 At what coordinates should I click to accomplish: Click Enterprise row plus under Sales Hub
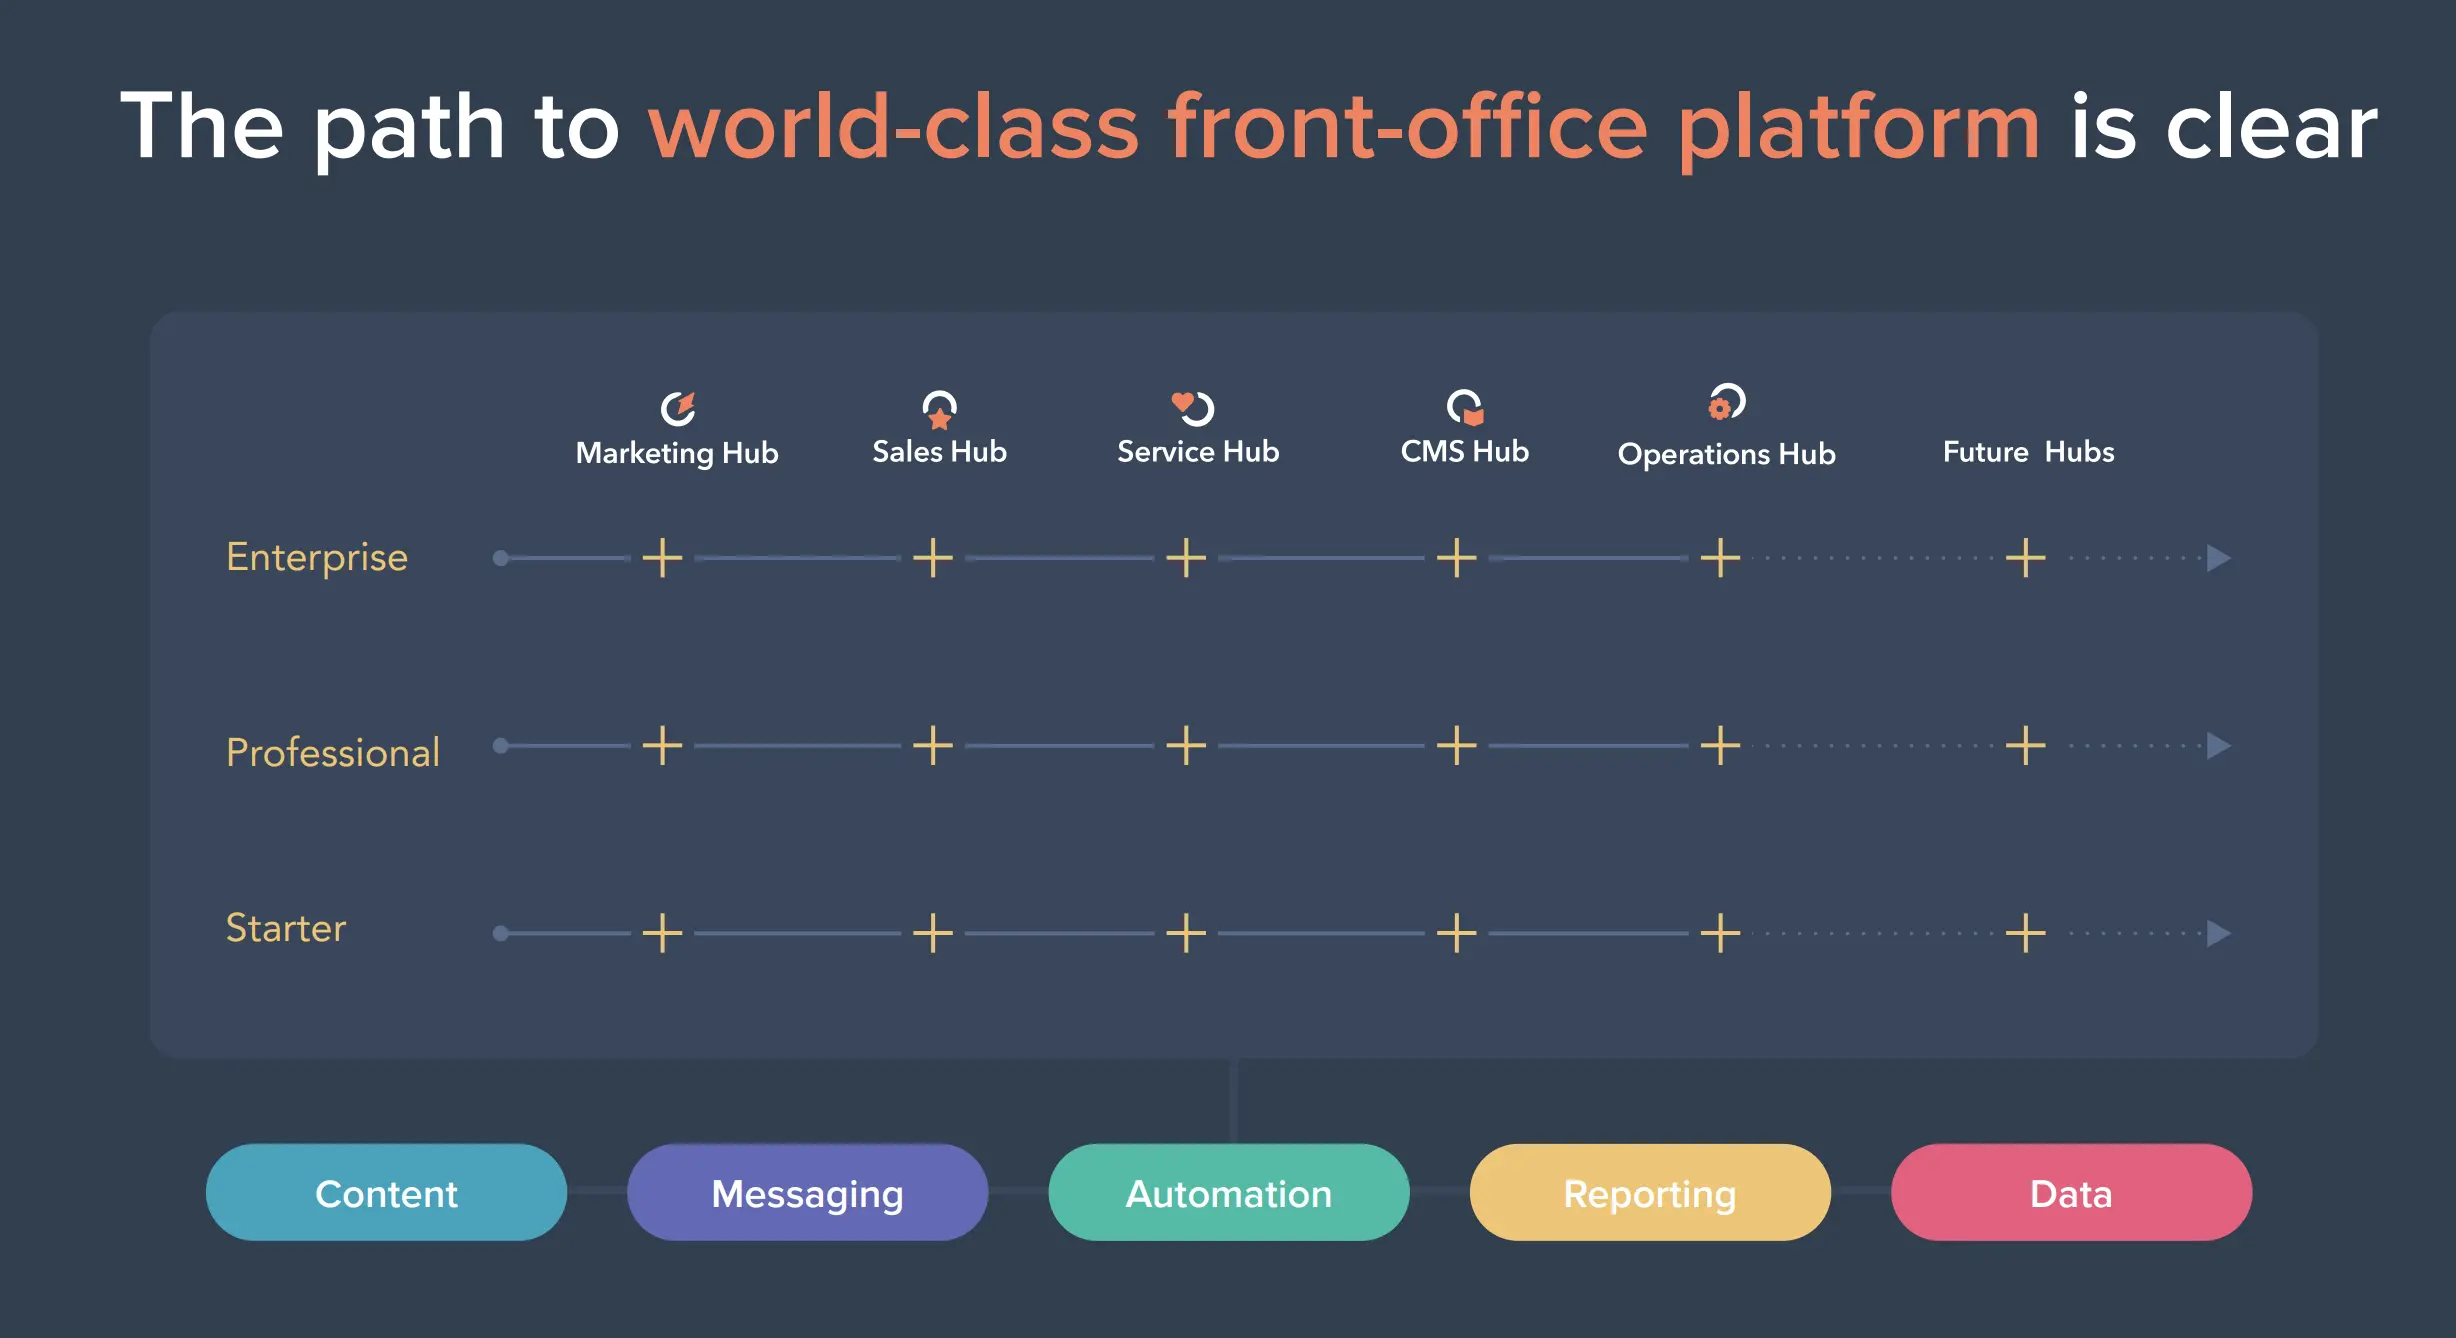pos(933,557)
